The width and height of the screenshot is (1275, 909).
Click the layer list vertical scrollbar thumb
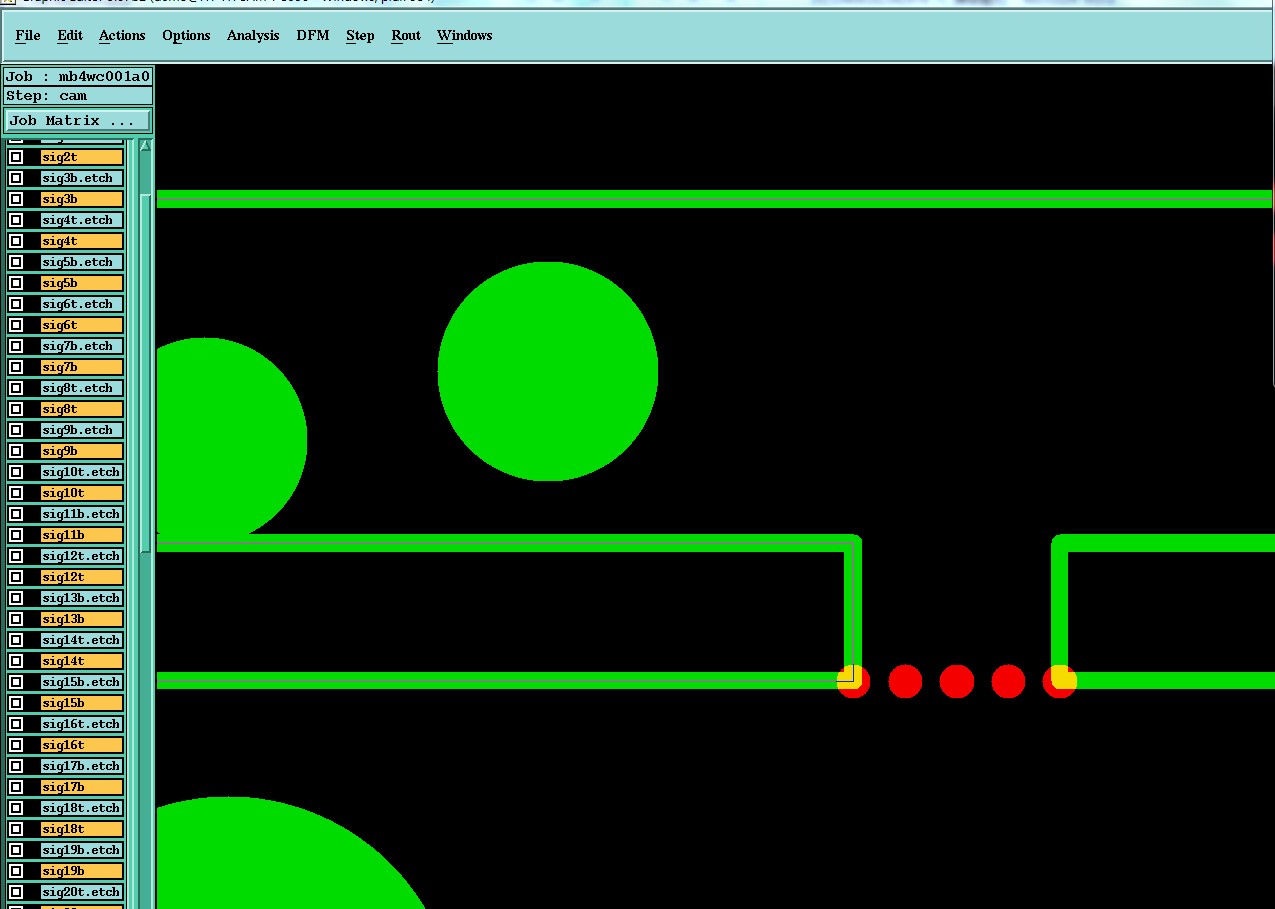(x=145, y=373)
